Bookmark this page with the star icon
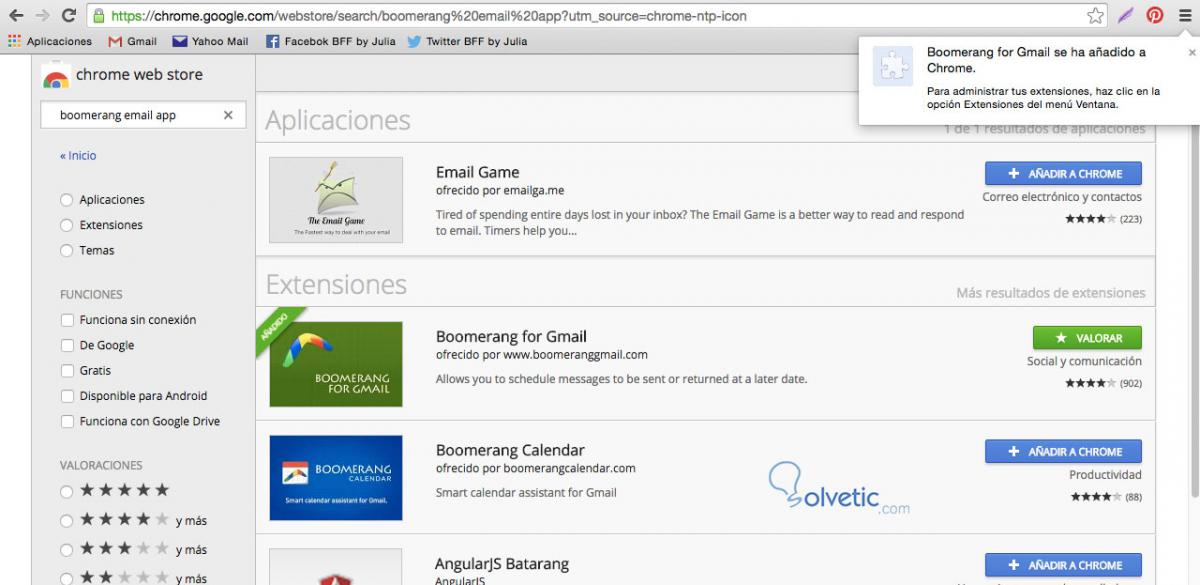Viewport: 1200px width, 585px height. 1095,16
